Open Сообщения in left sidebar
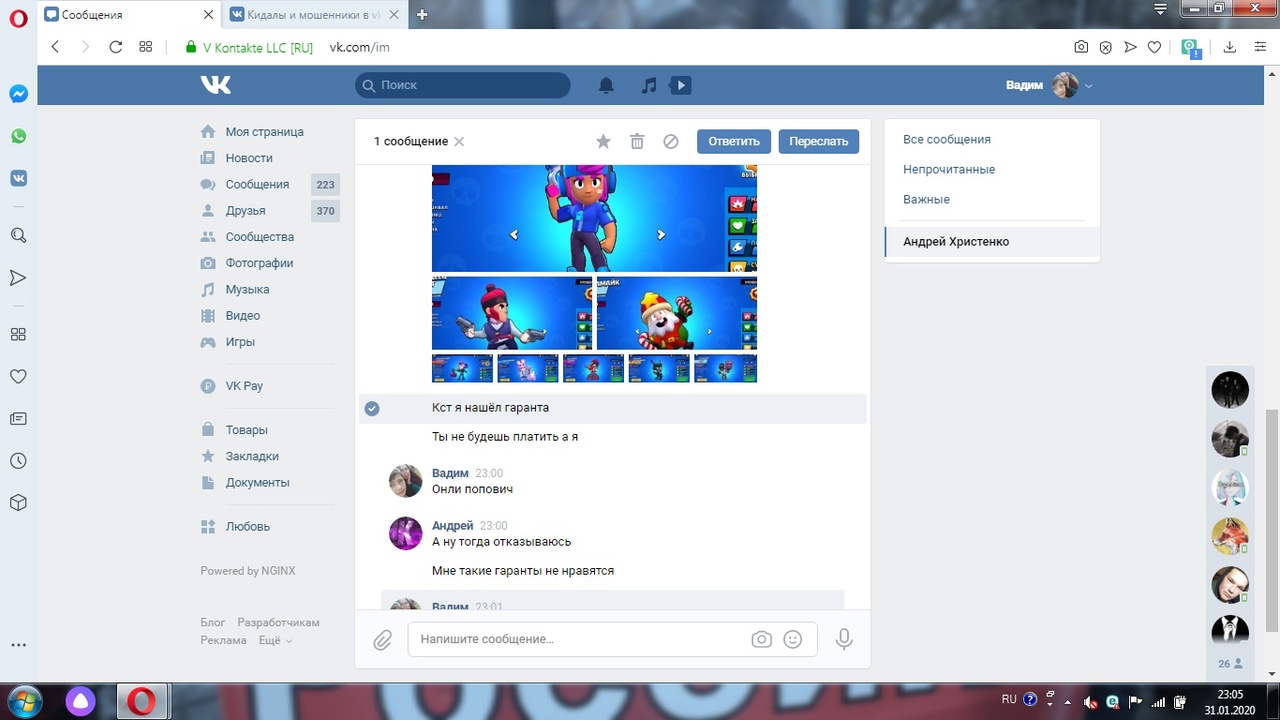 [257, 184]
